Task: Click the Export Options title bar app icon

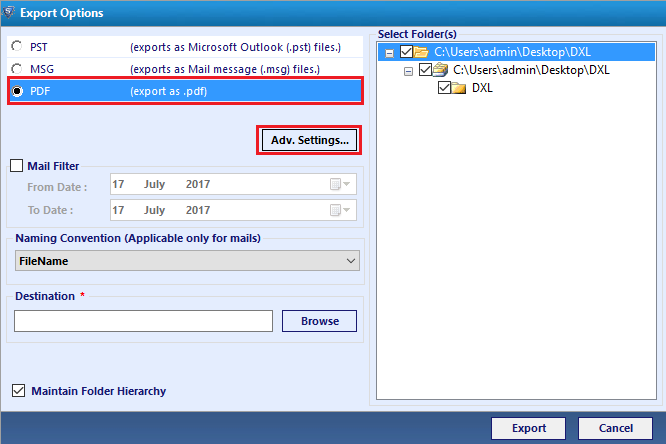Action: click(8, 12)
